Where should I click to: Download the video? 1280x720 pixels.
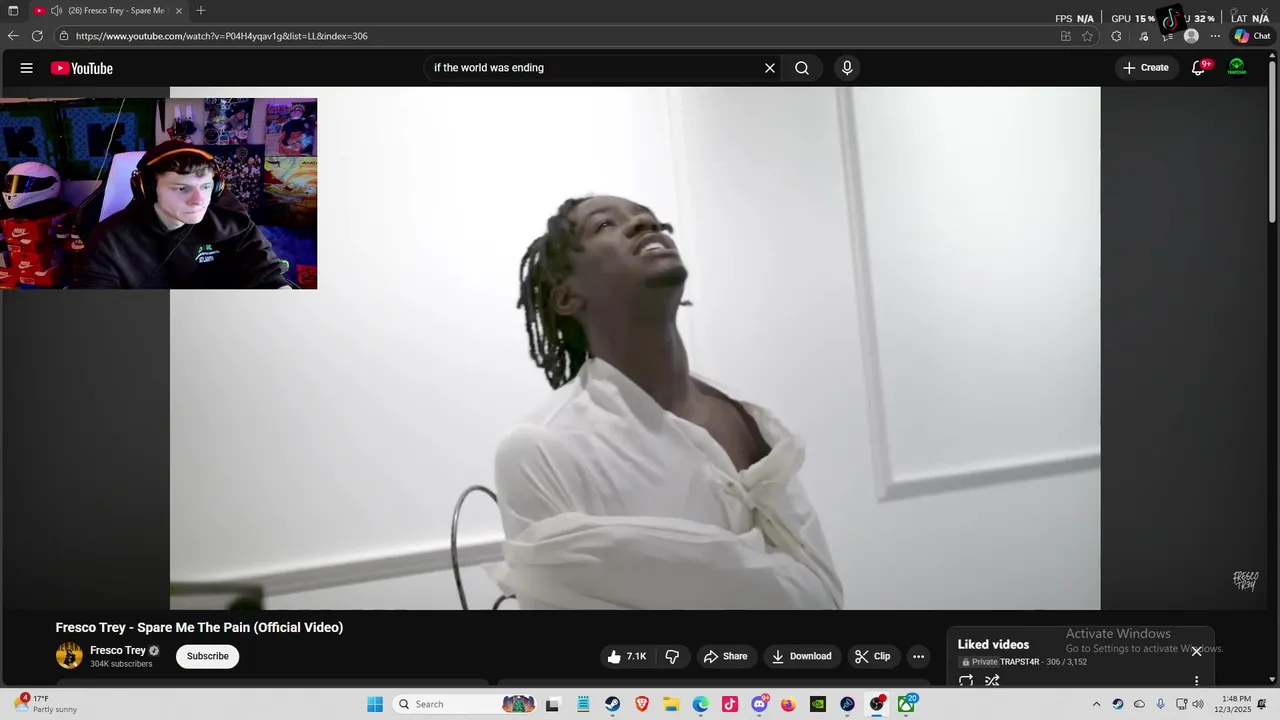(802, 656)
